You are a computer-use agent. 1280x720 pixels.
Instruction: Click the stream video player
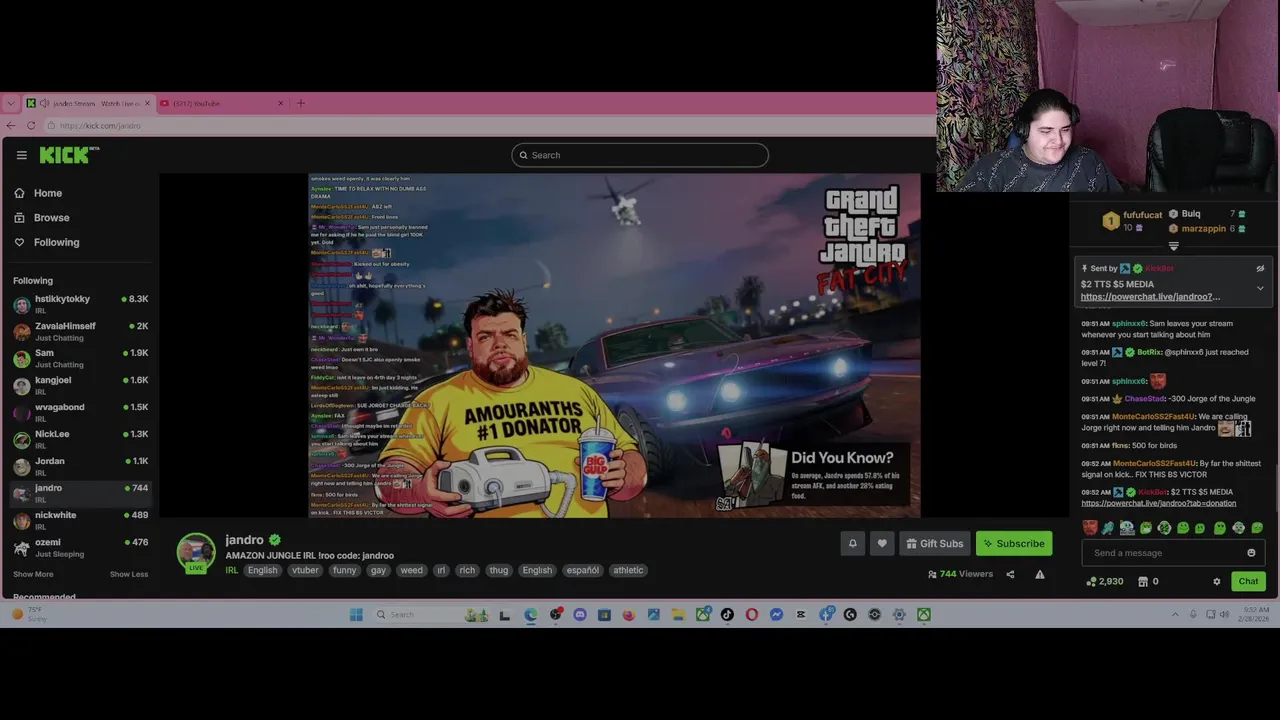click(x=614, y=345)
